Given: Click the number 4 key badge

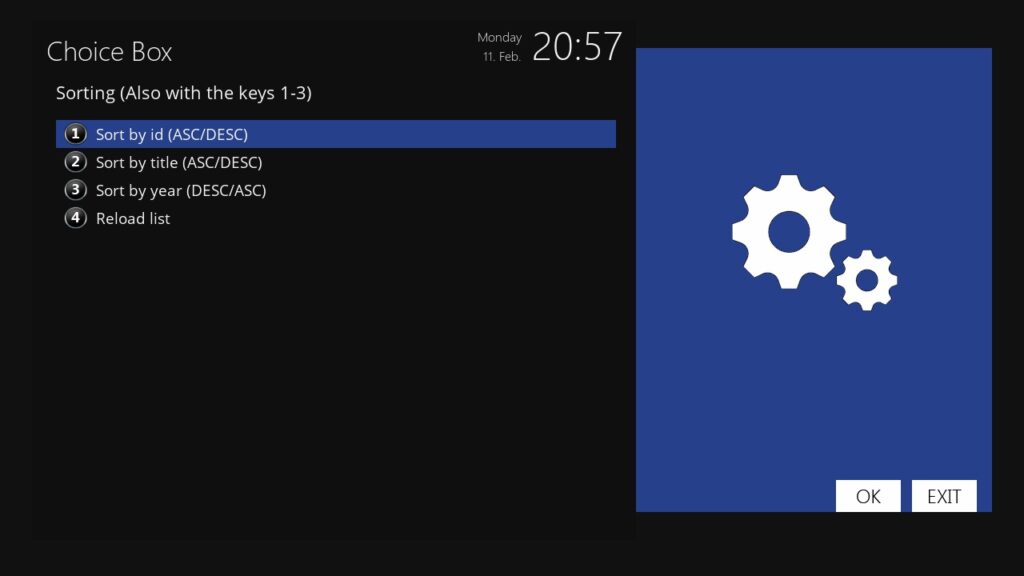Looking at the screenshot, I should (x=75, y=218).
